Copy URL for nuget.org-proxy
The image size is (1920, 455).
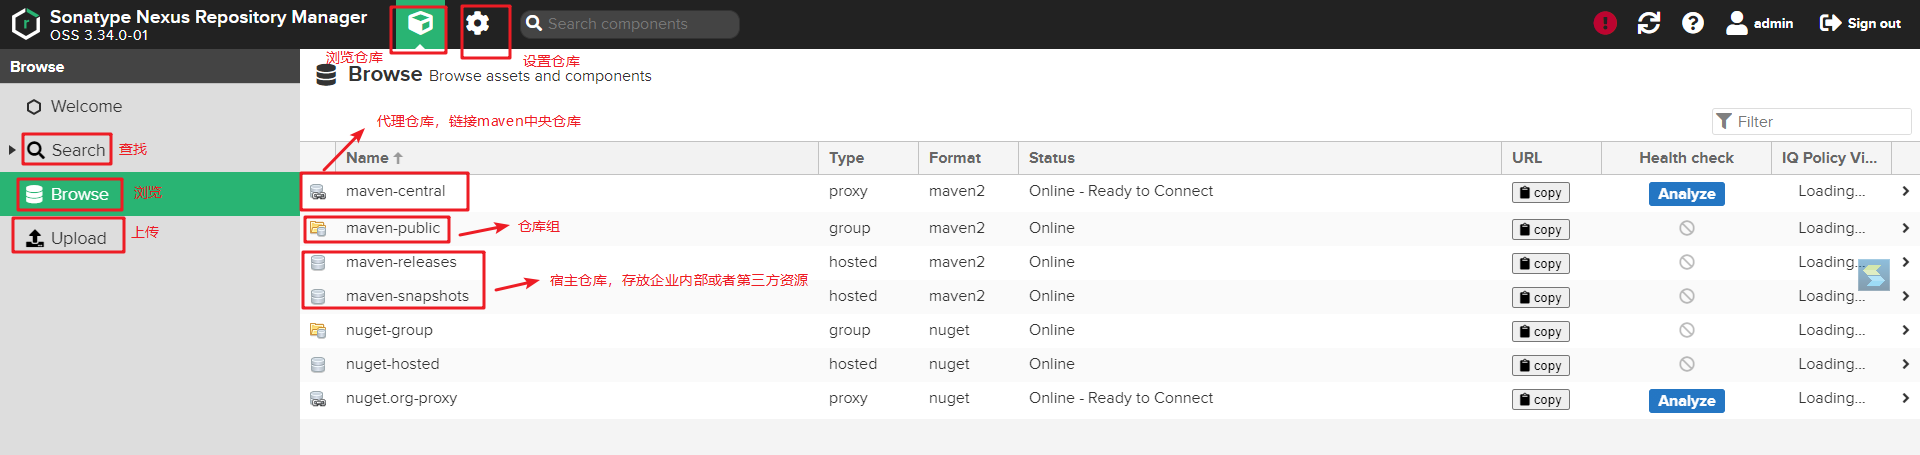tap(1541, 400)
